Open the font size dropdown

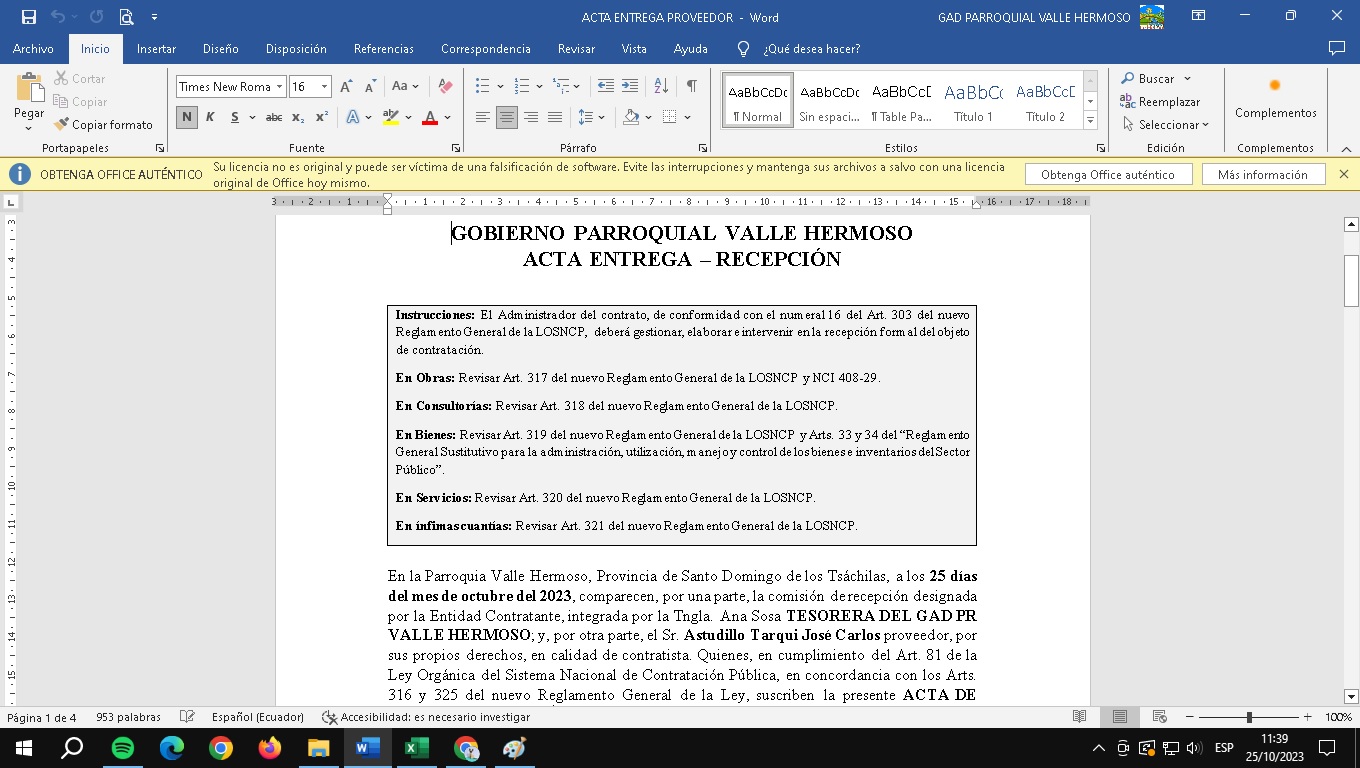(324, 87)
